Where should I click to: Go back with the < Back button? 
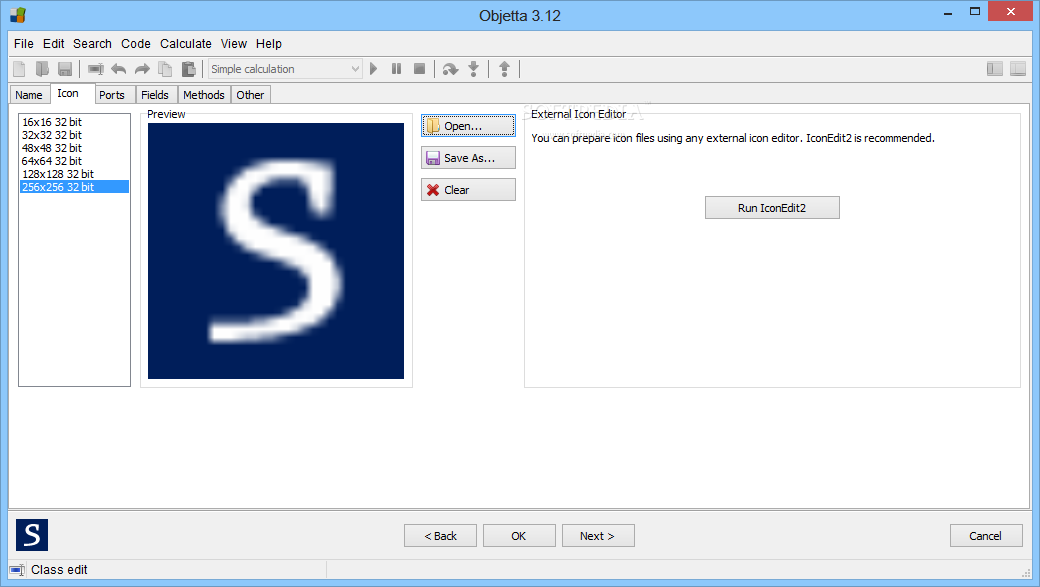tap(440, 536)
